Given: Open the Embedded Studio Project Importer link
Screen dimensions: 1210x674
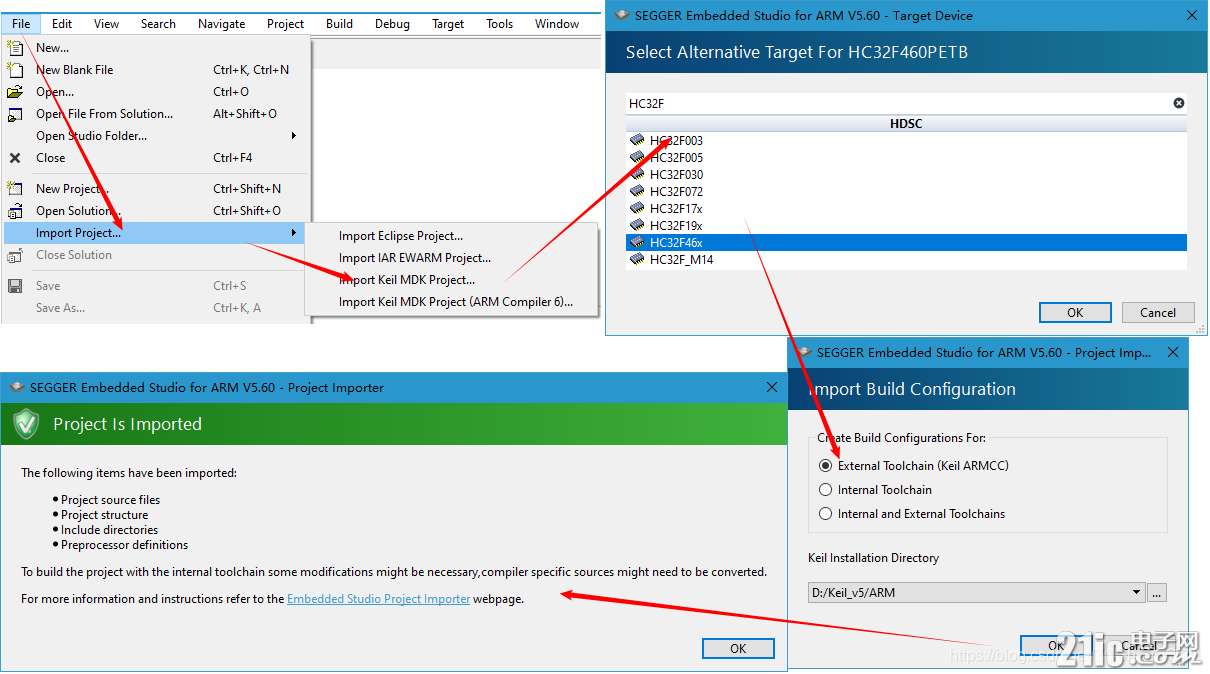Looking at the screenshot, I should click(378, 599).
